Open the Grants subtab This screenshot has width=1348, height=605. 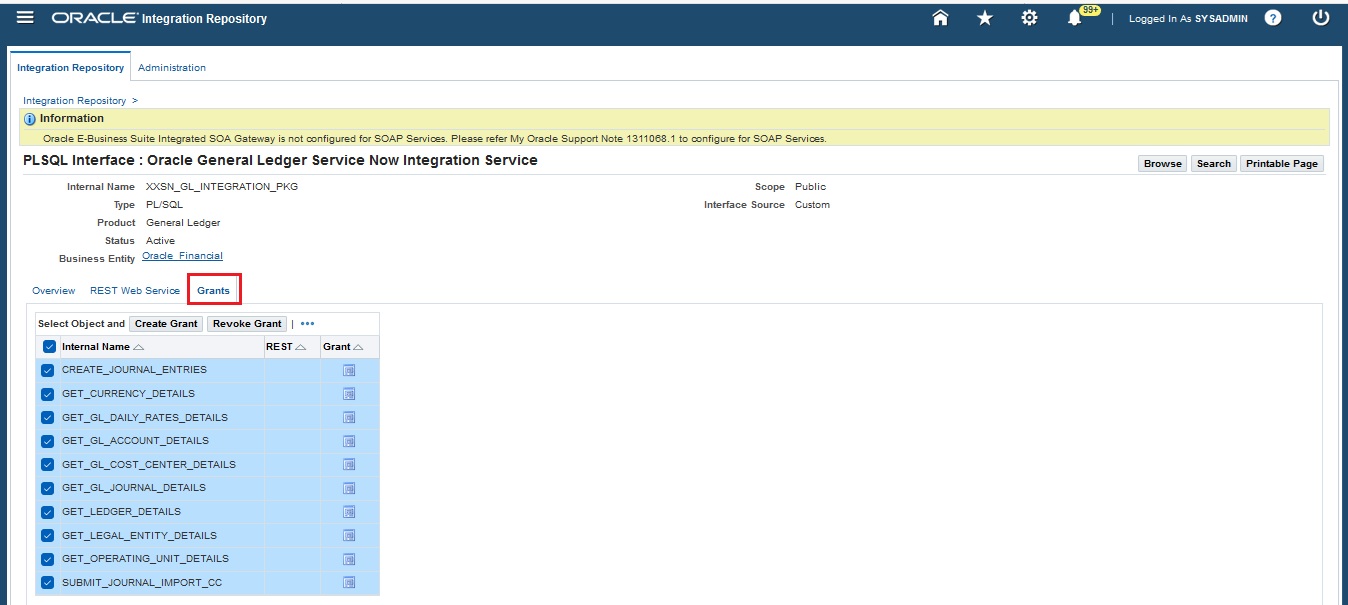pos(214,291)
